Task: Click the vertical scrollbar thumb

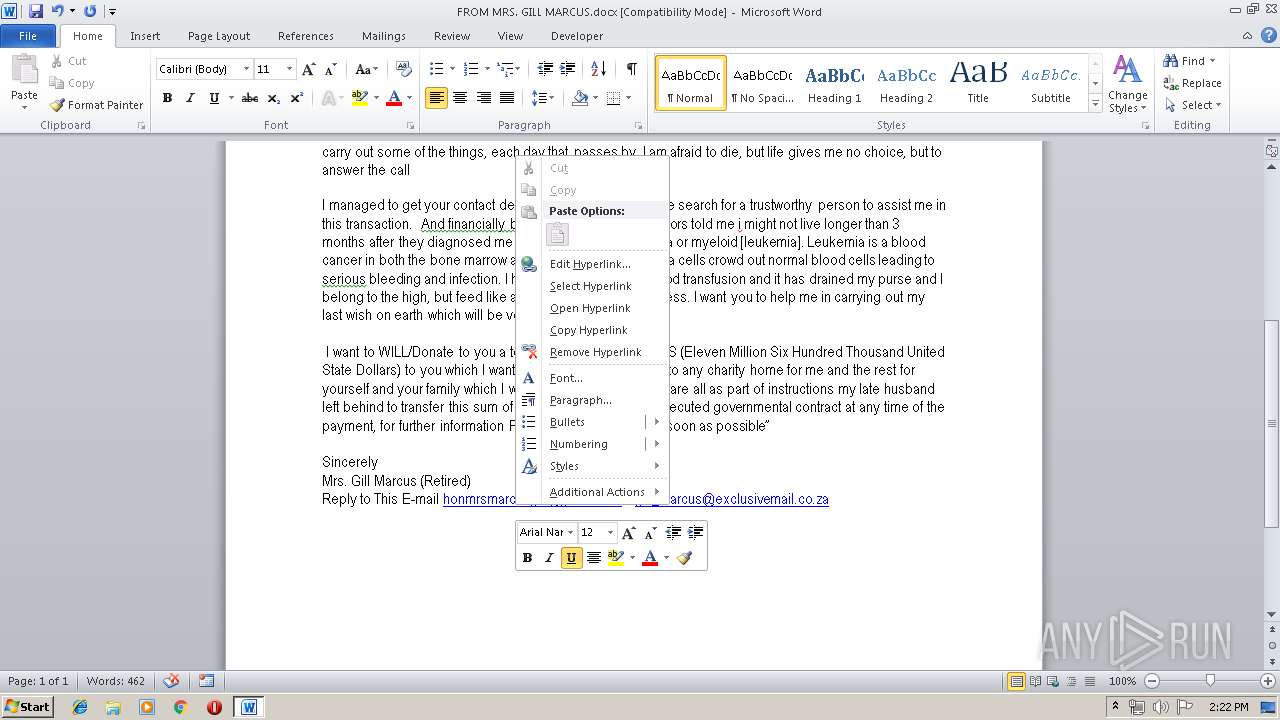Action: coord(1272,423)
